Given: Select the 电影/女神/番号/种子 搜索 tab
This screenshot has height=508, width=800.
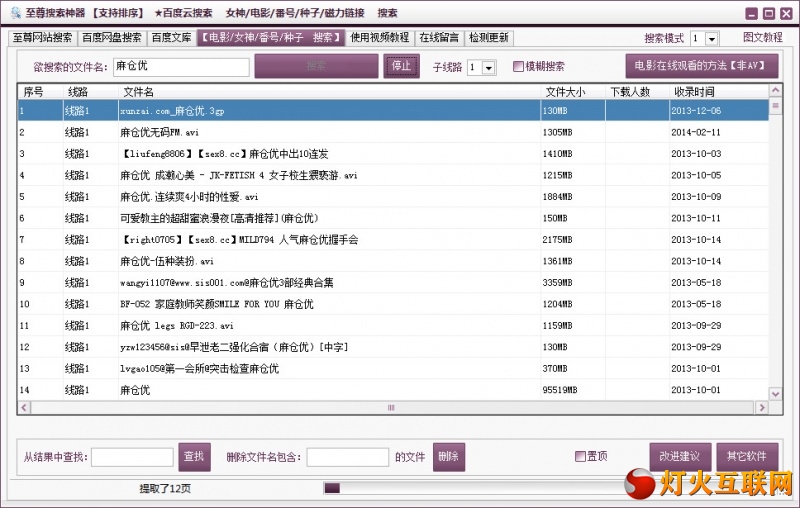Looking at the screenshot, I should [x=271, y=38].
